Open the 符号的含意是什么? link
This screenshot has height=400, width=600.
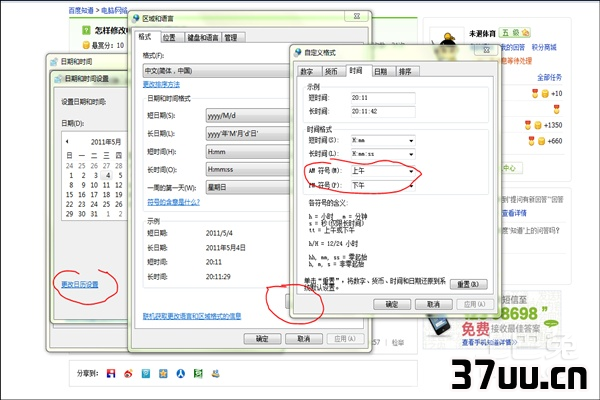tap(173, 202)
